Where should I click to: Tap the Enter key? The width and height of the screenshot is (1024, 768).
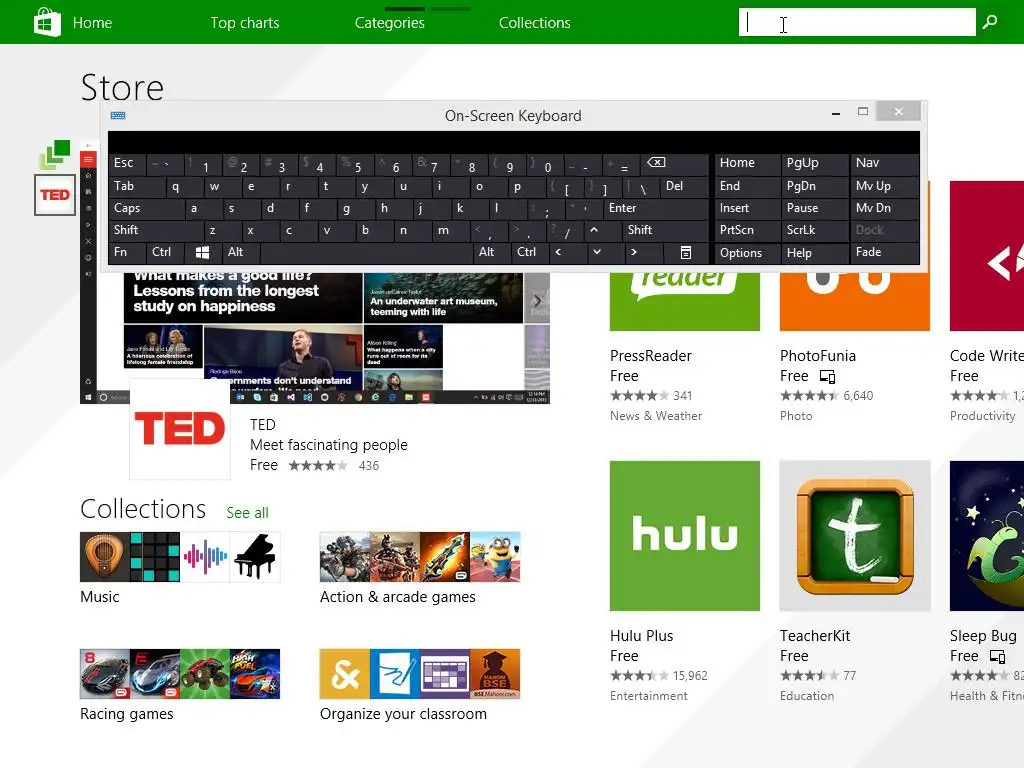click(x=656, y=208)
